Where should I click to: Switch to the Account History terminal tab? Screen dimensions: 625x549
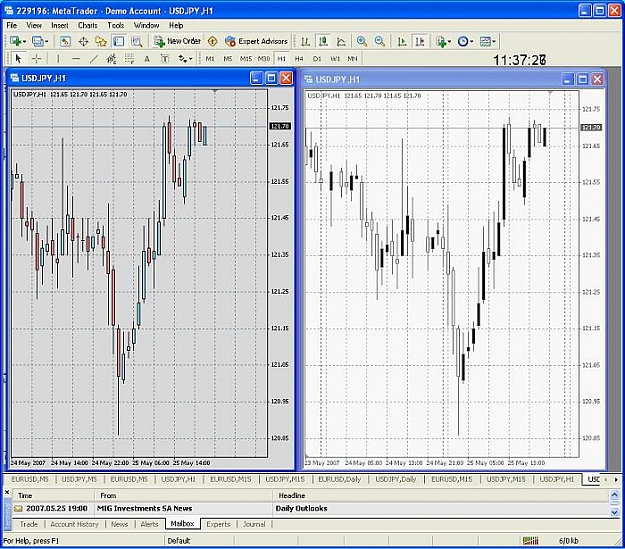pos(74,524)
